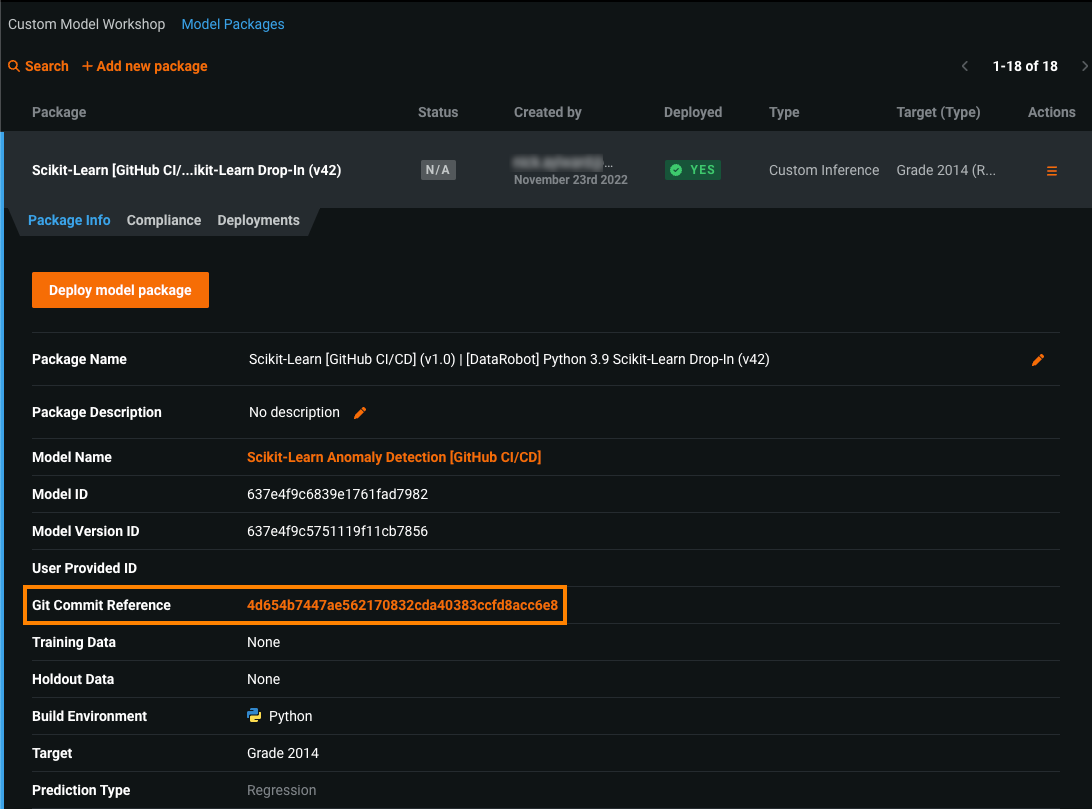Open Custom Model Workshop section
Viewport: 1092px width, 809px height.
coord(87,24)
